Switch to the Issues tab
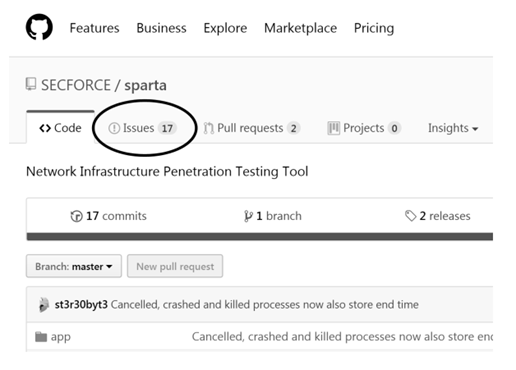The height and width of the screenshot is (370, 516). pyautogui.click(x=142, y=128)
